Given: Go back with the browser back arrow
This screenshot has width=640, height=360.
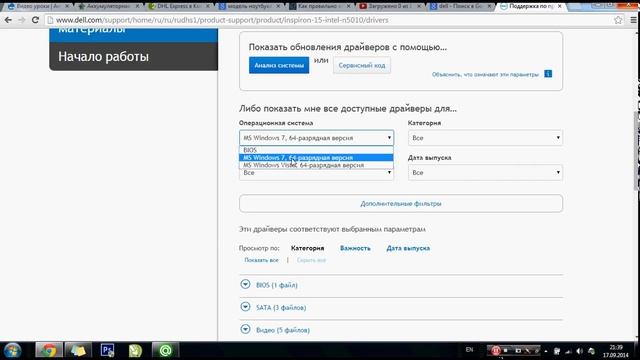Looking at the screenshot, I should 8,20.
